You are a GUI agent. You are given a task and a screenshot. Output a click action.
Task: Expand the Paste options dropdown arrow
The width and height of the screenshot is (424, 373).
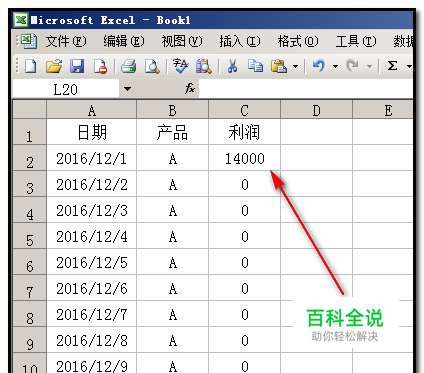point(295,66)
